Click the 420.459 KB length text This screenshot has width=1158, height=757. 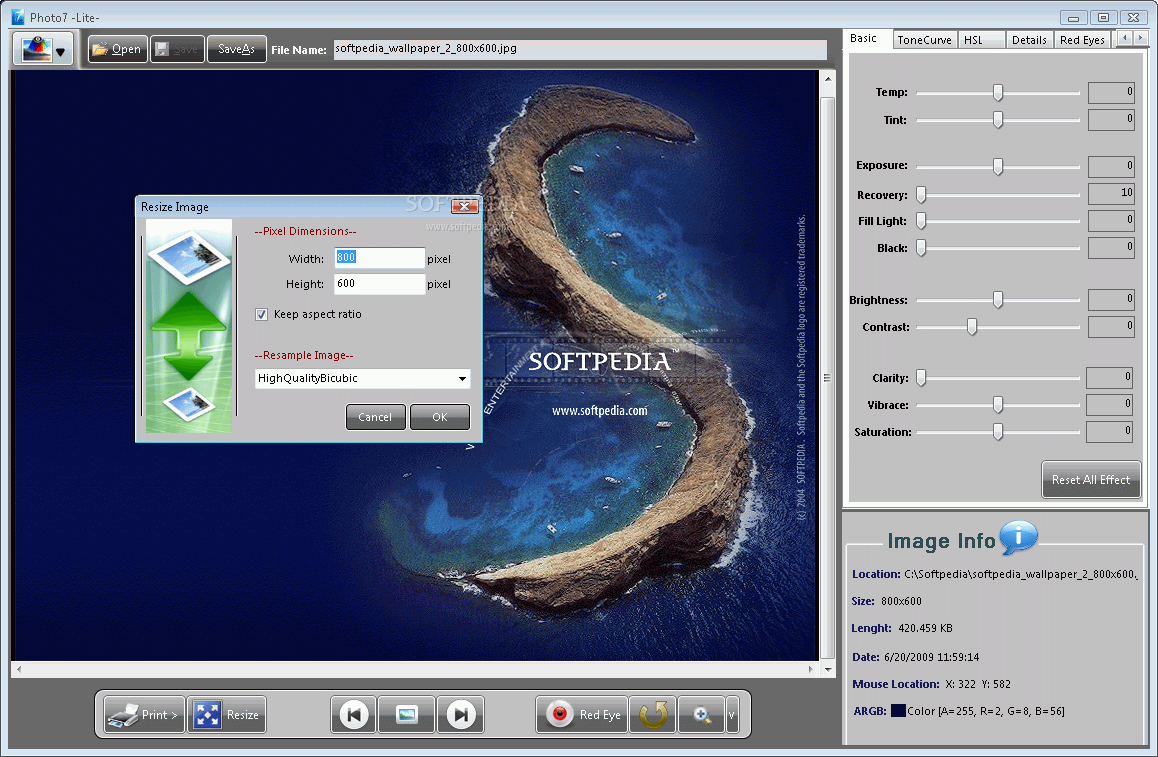point(925,628)
